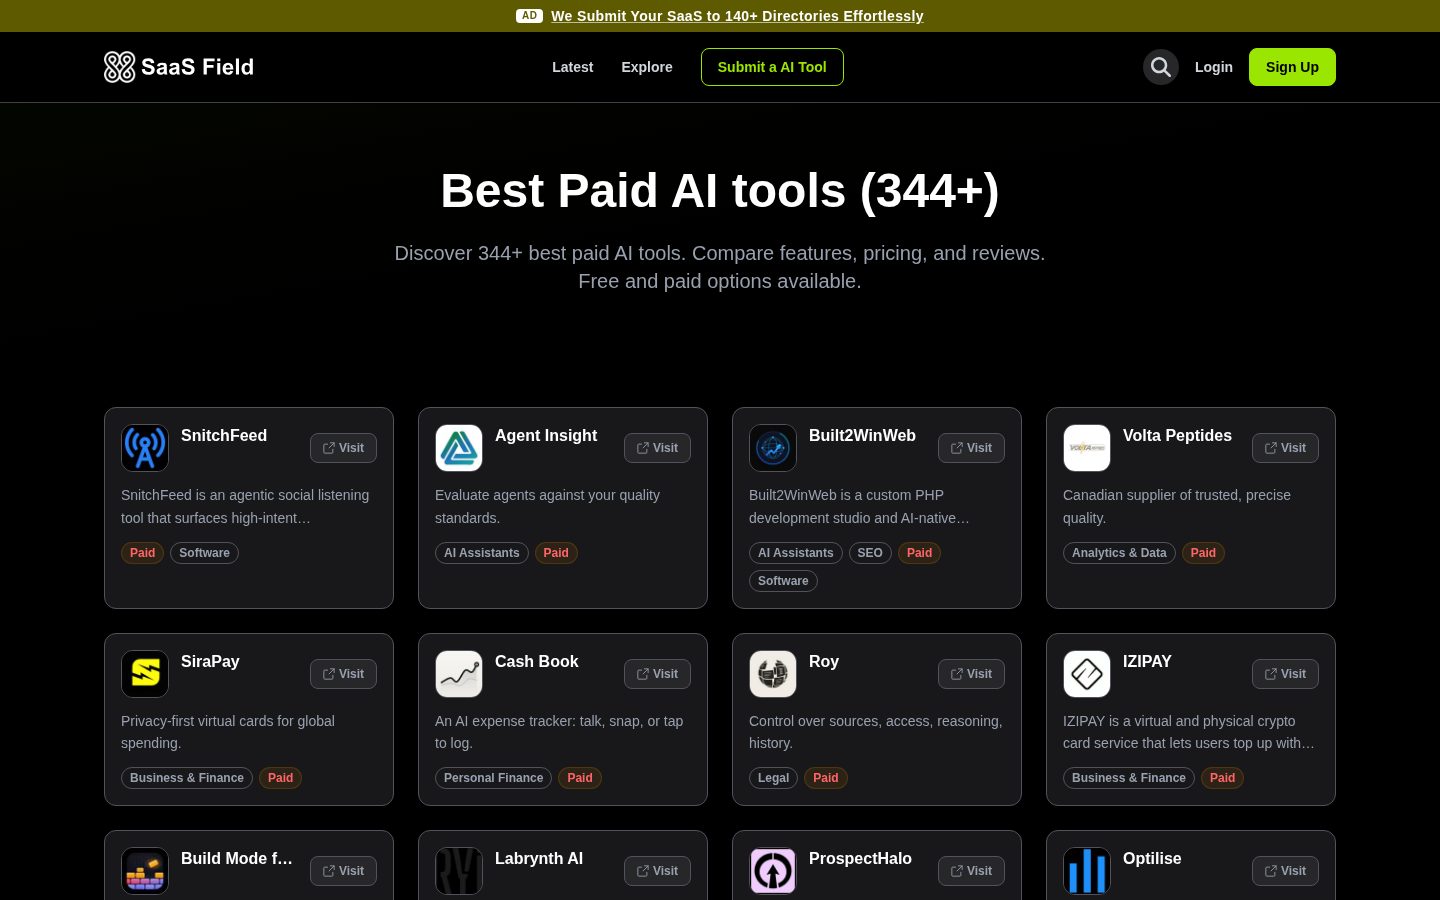Open the SnitchFeed title link
Viewport: 1440px width, 900px height.
tap(224, 435)
